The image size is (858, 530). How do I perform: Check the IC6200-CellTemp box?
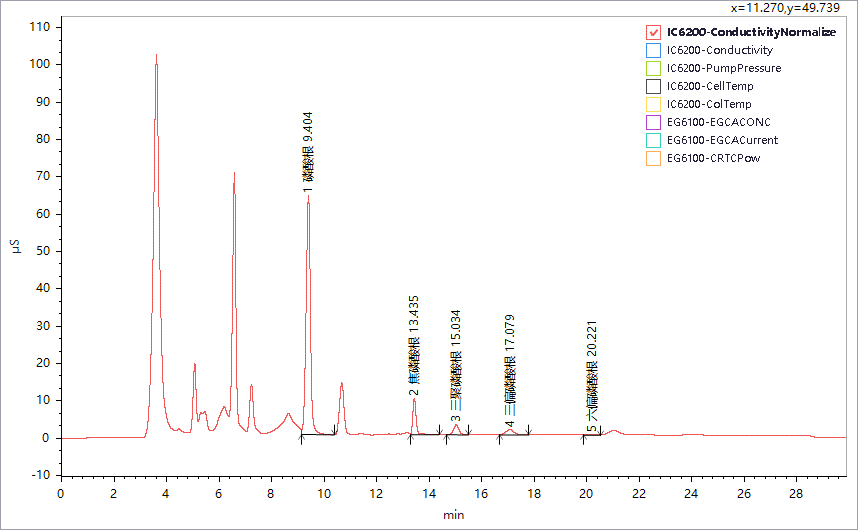(654, 86)
